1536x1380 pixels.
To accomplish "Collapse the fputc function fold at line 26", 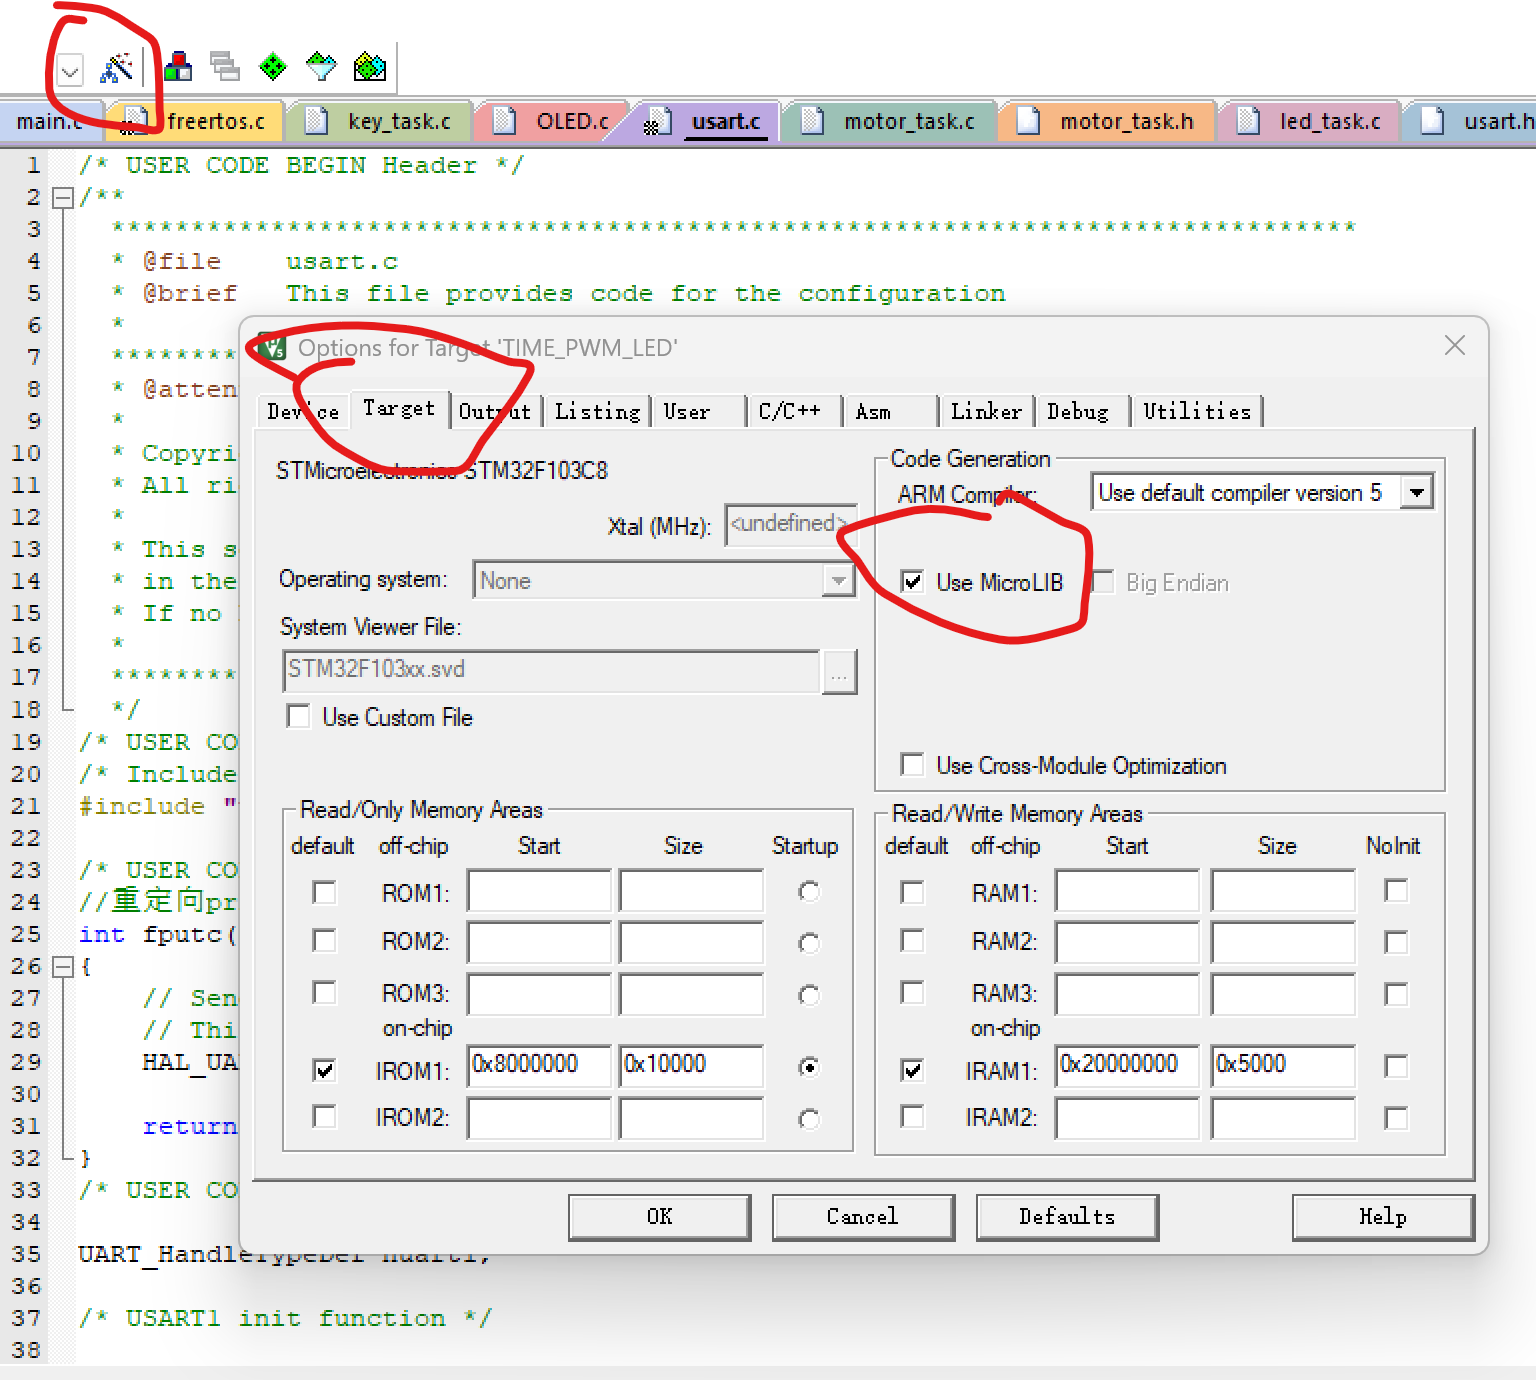I will 62,966.
